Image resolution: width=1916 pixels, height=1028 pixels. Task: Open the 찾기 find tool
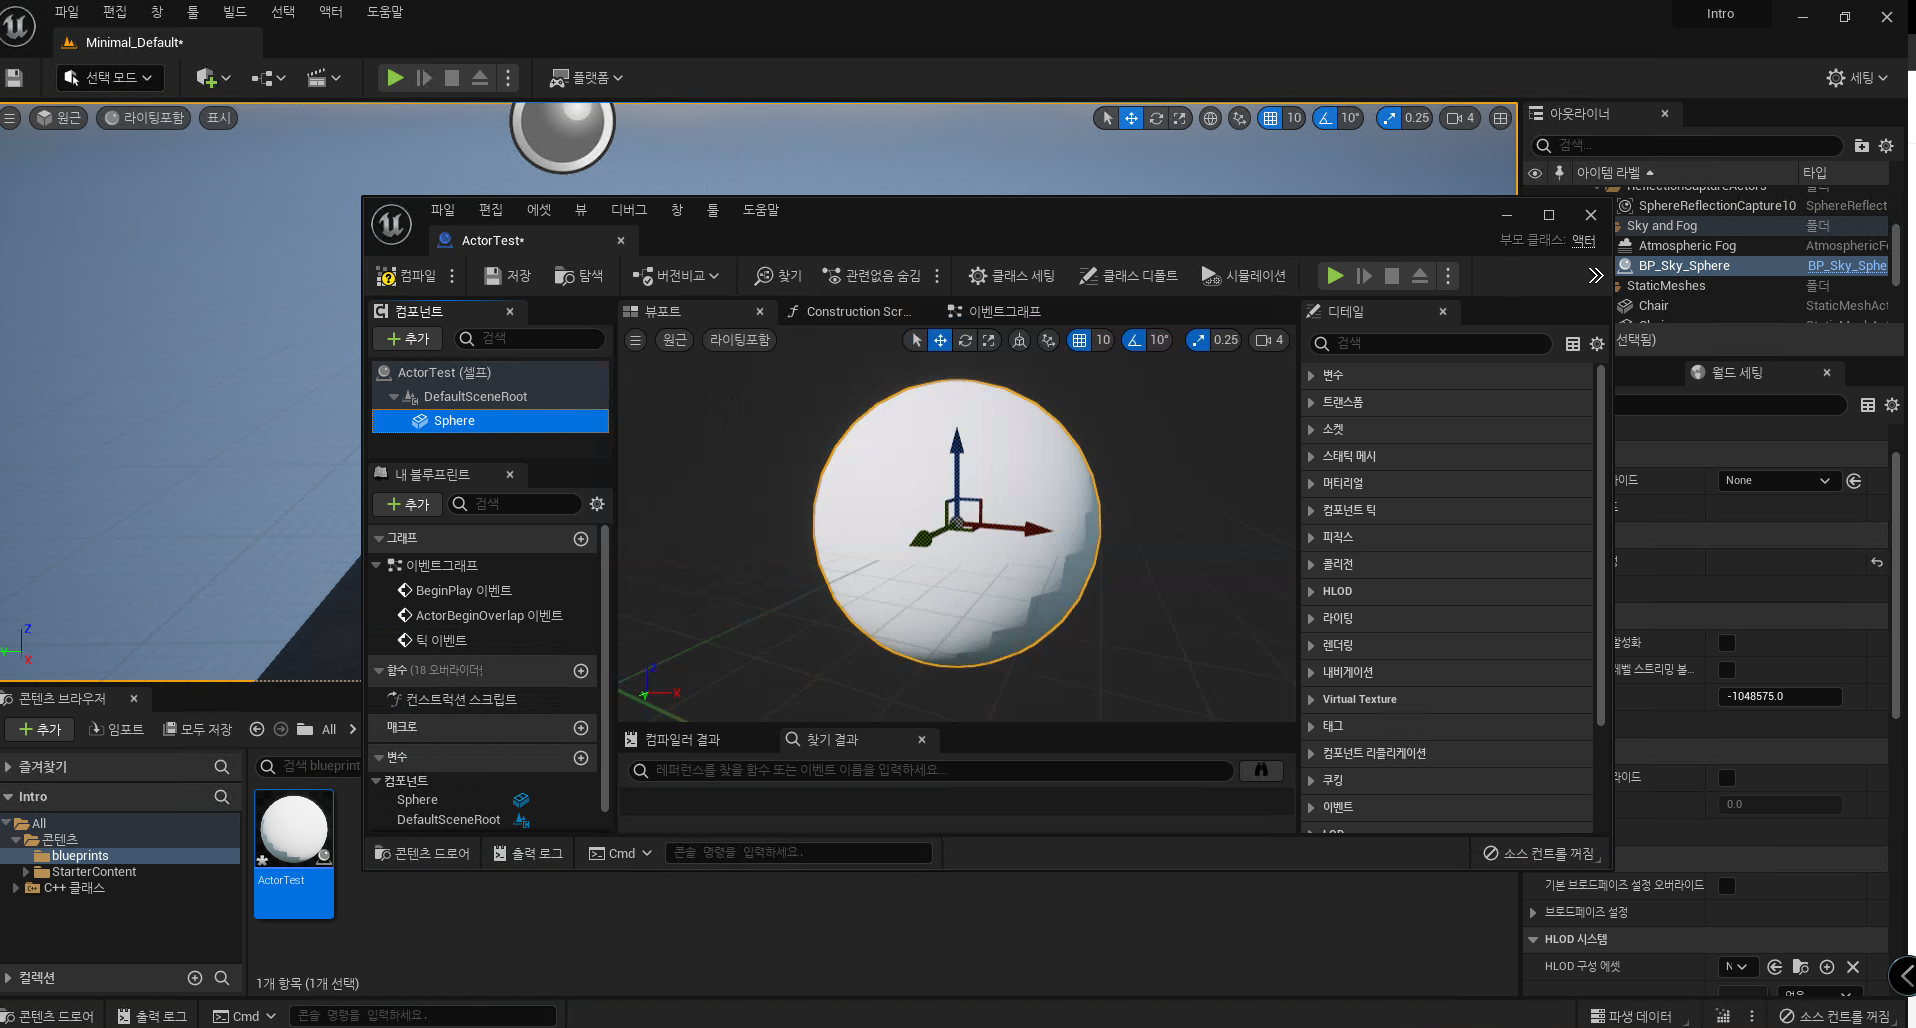pyautogui.click(x=778, y=276)
